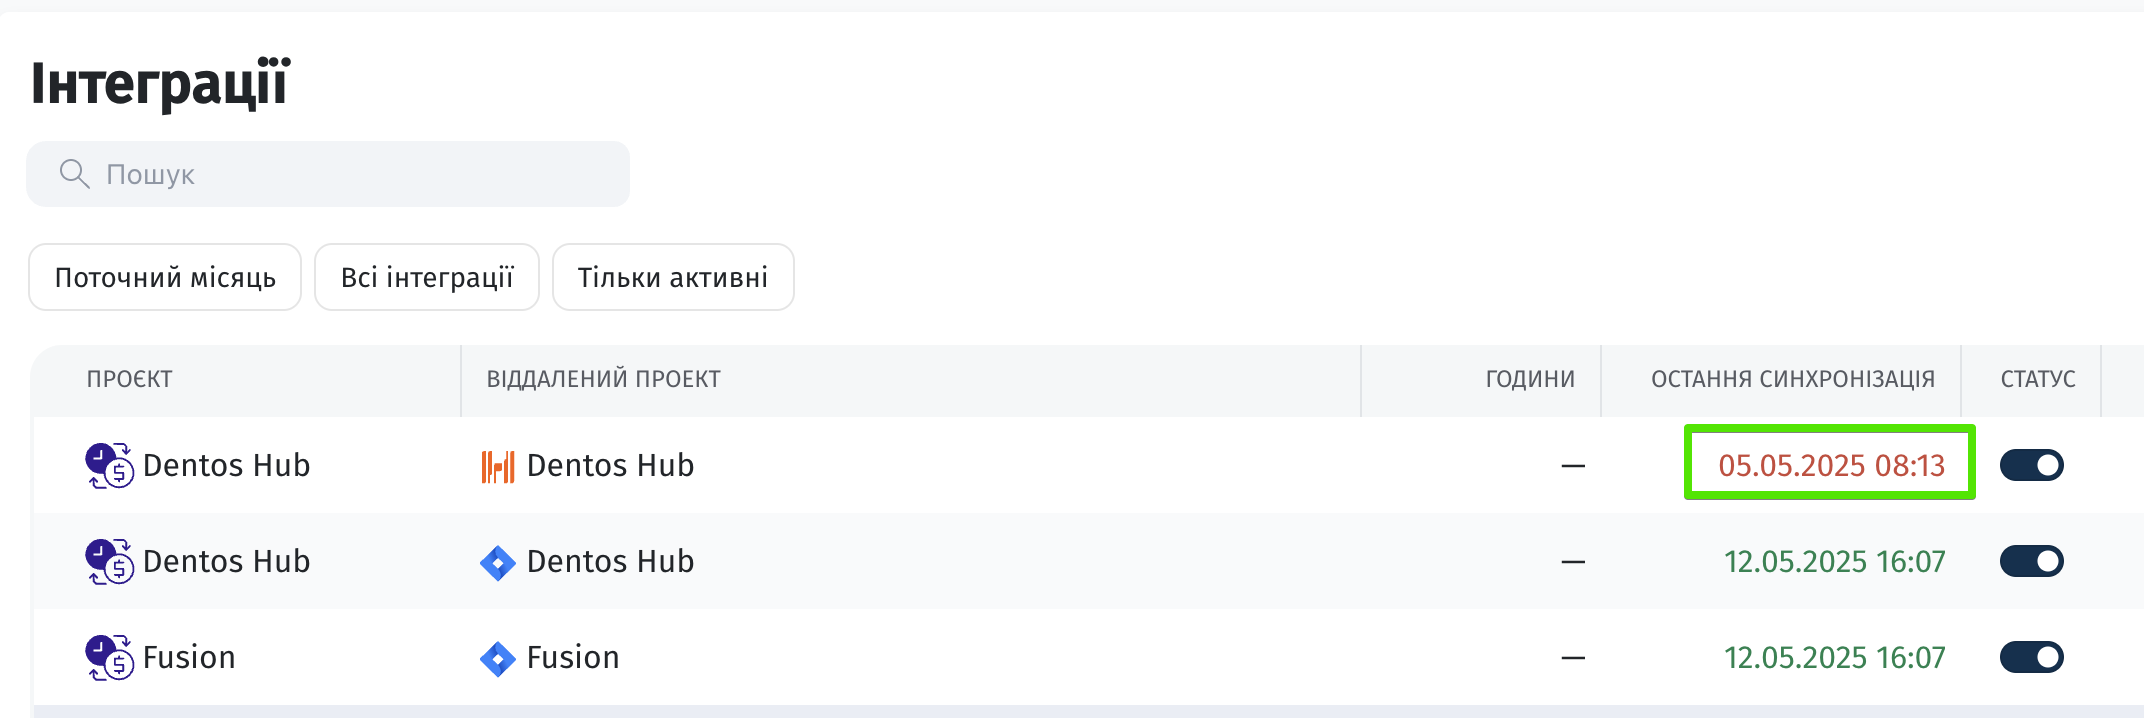
Task: Disable the Fusion integration status switch
Action: (x=2032, y=657)
